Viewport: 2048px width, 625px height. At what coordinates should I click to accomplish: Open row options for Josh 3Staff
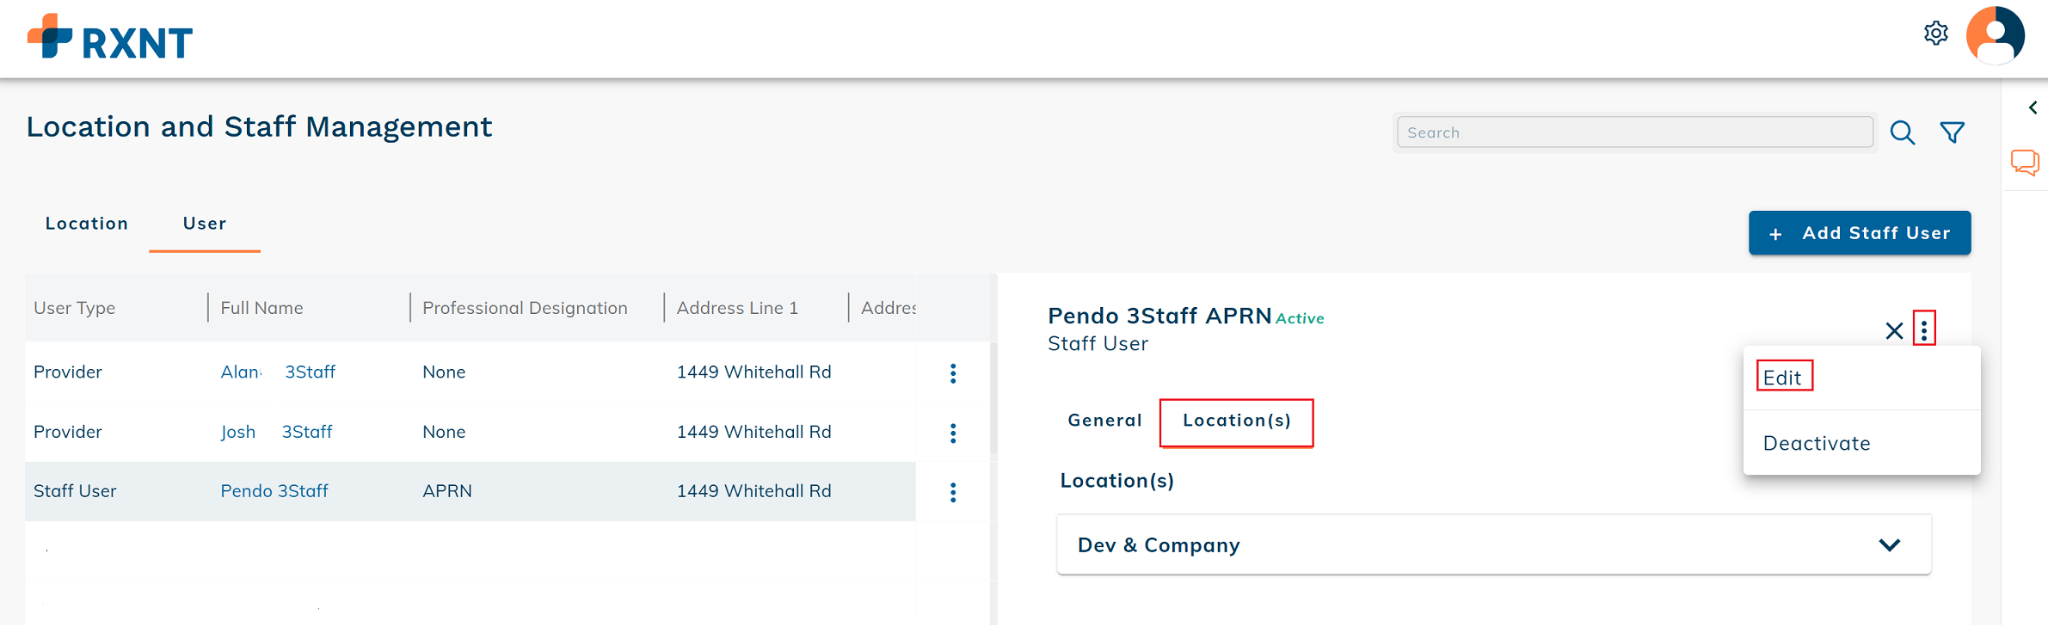(953, 433)
